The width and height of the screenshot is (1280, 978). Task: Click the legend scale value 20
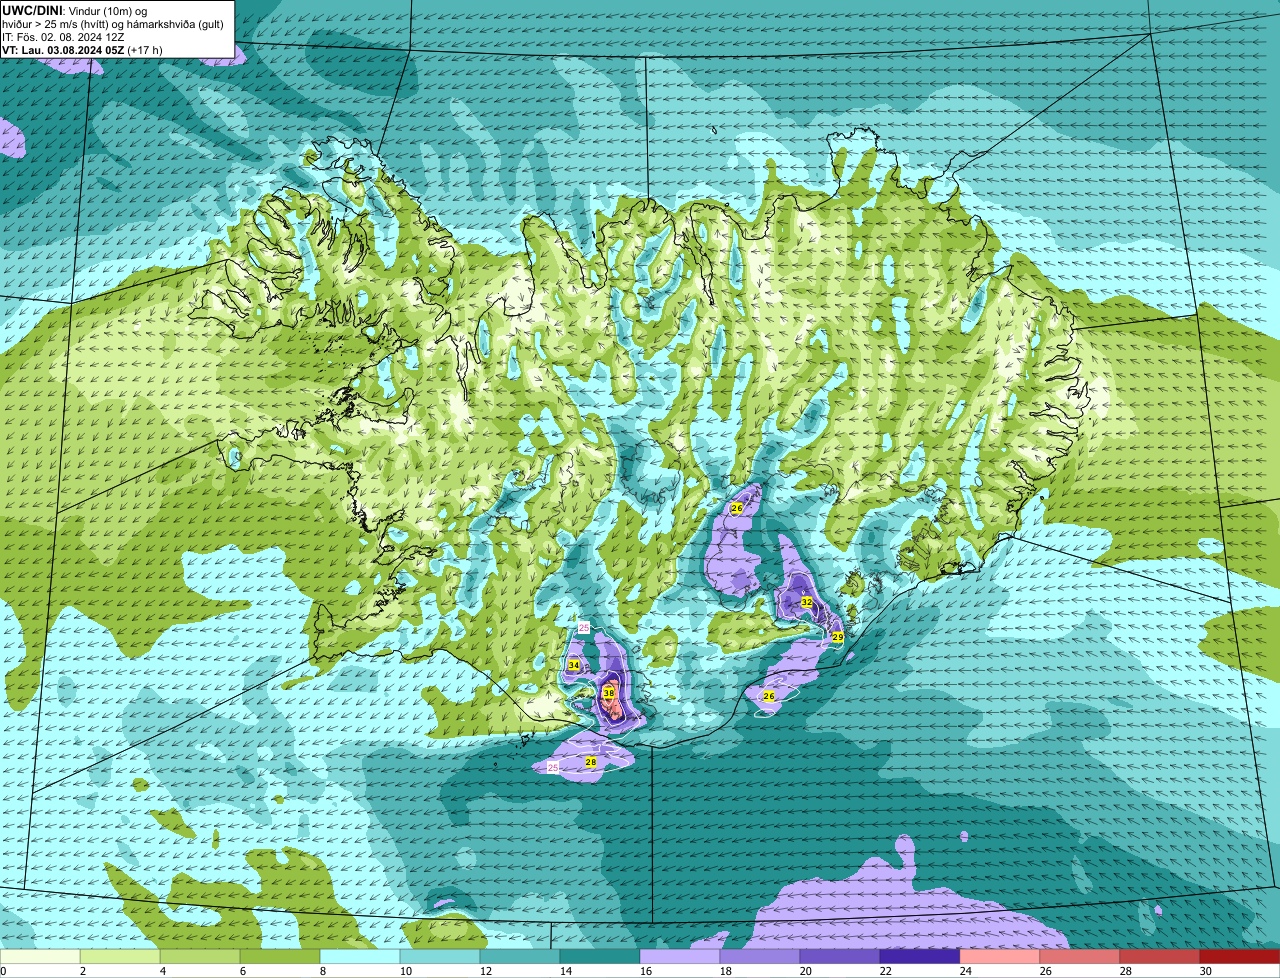click(806, 971)
